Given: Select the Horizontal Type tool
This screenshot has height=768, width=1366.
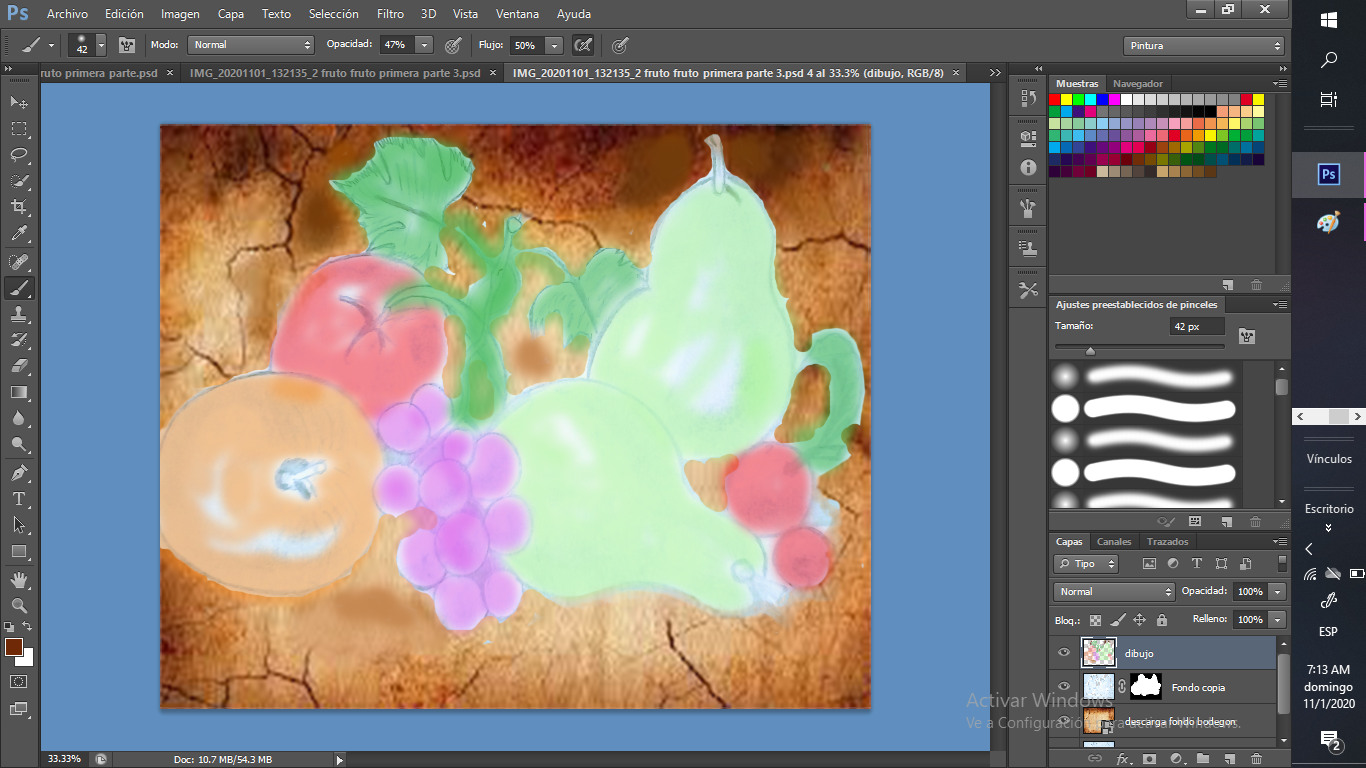Looking at the screenshot, I should (19, 498).
